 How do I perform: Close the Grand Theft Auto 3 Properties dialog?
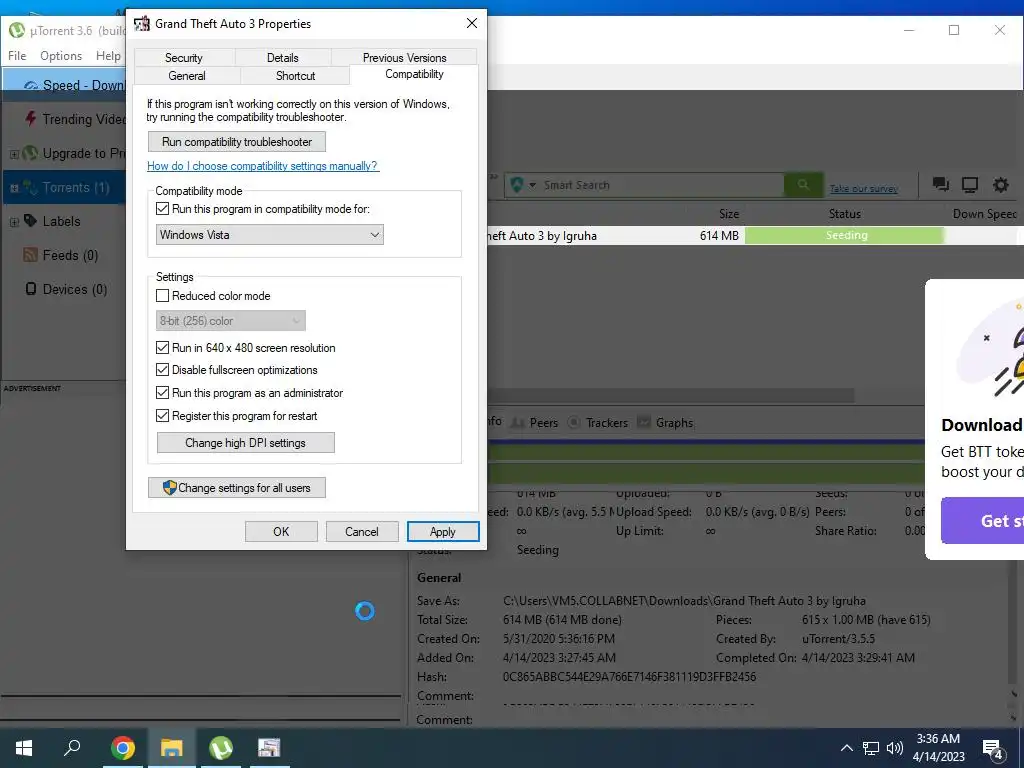click(x=472, y=24)
